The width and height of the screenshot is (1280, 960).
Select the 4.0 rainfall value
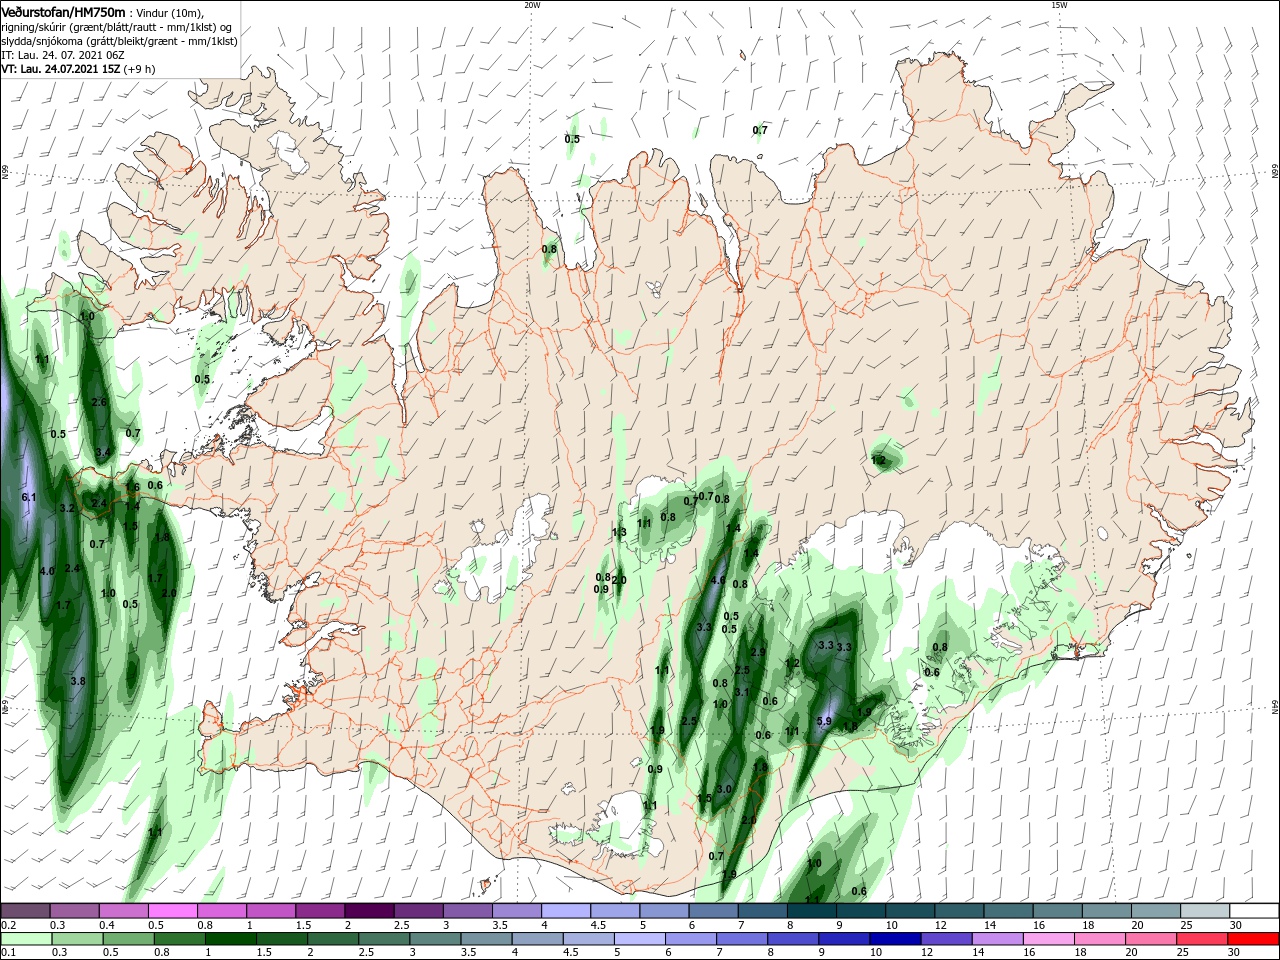point(47,571)
